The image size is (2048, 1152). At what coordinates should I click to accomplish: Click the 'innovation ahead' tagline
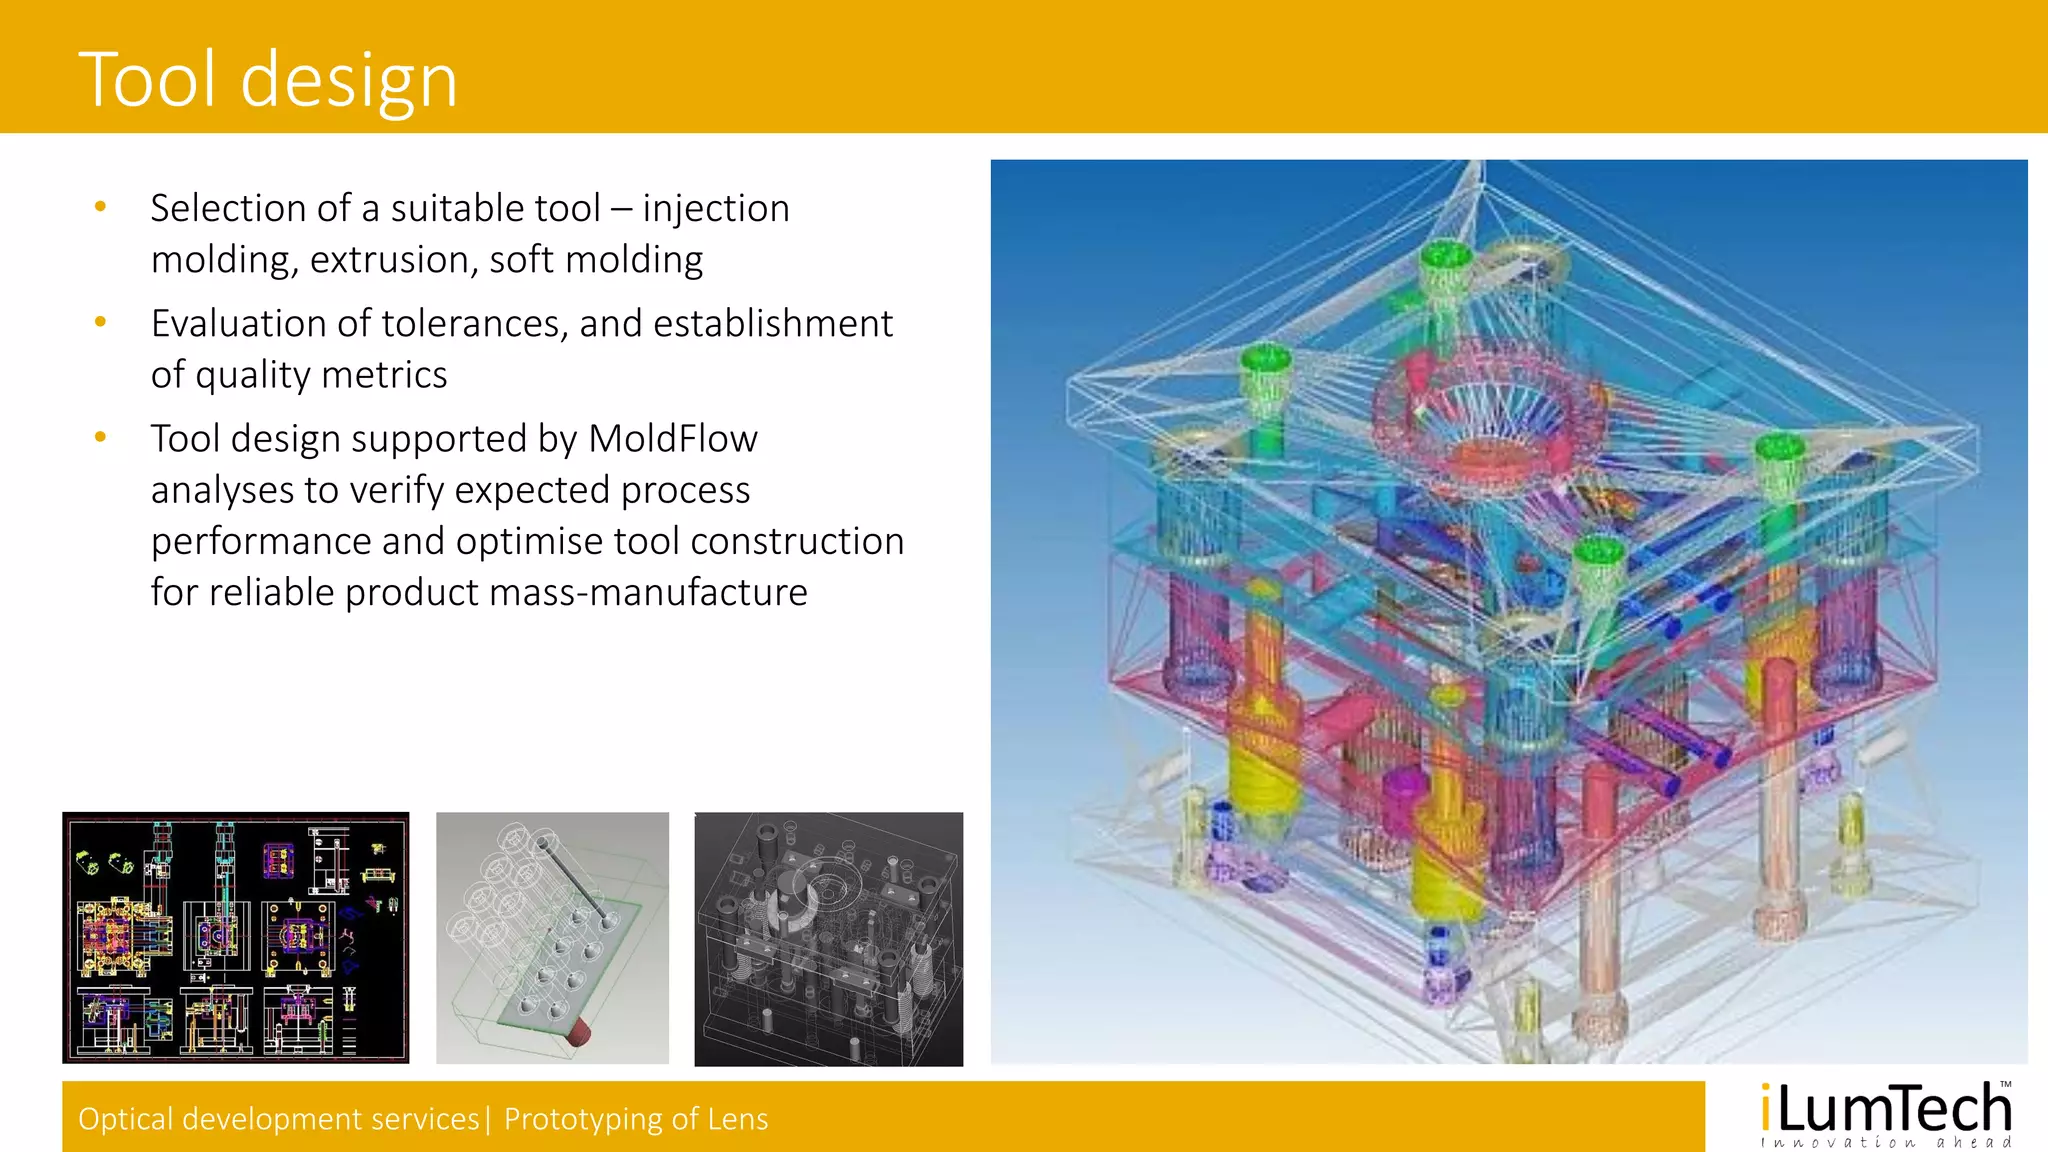pos(1886,1142)
